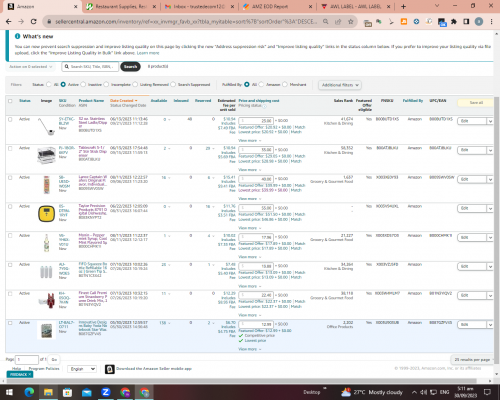This screenshot has width=500, height=400.
Task: Open Edit dropdown arrow for Tablecraft row
Action: click(x=490, y=150)
